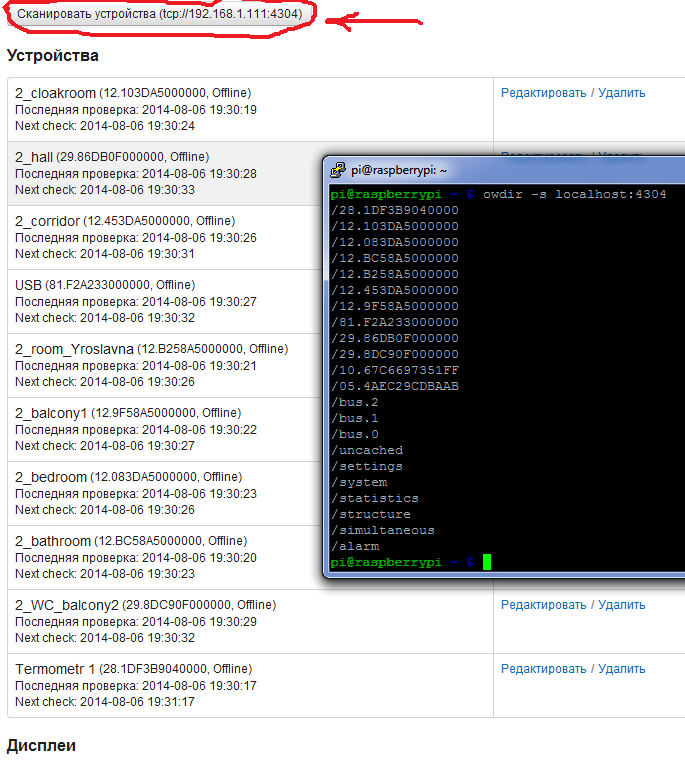Click Удалить link for Termometr 1

pos(621,669)
